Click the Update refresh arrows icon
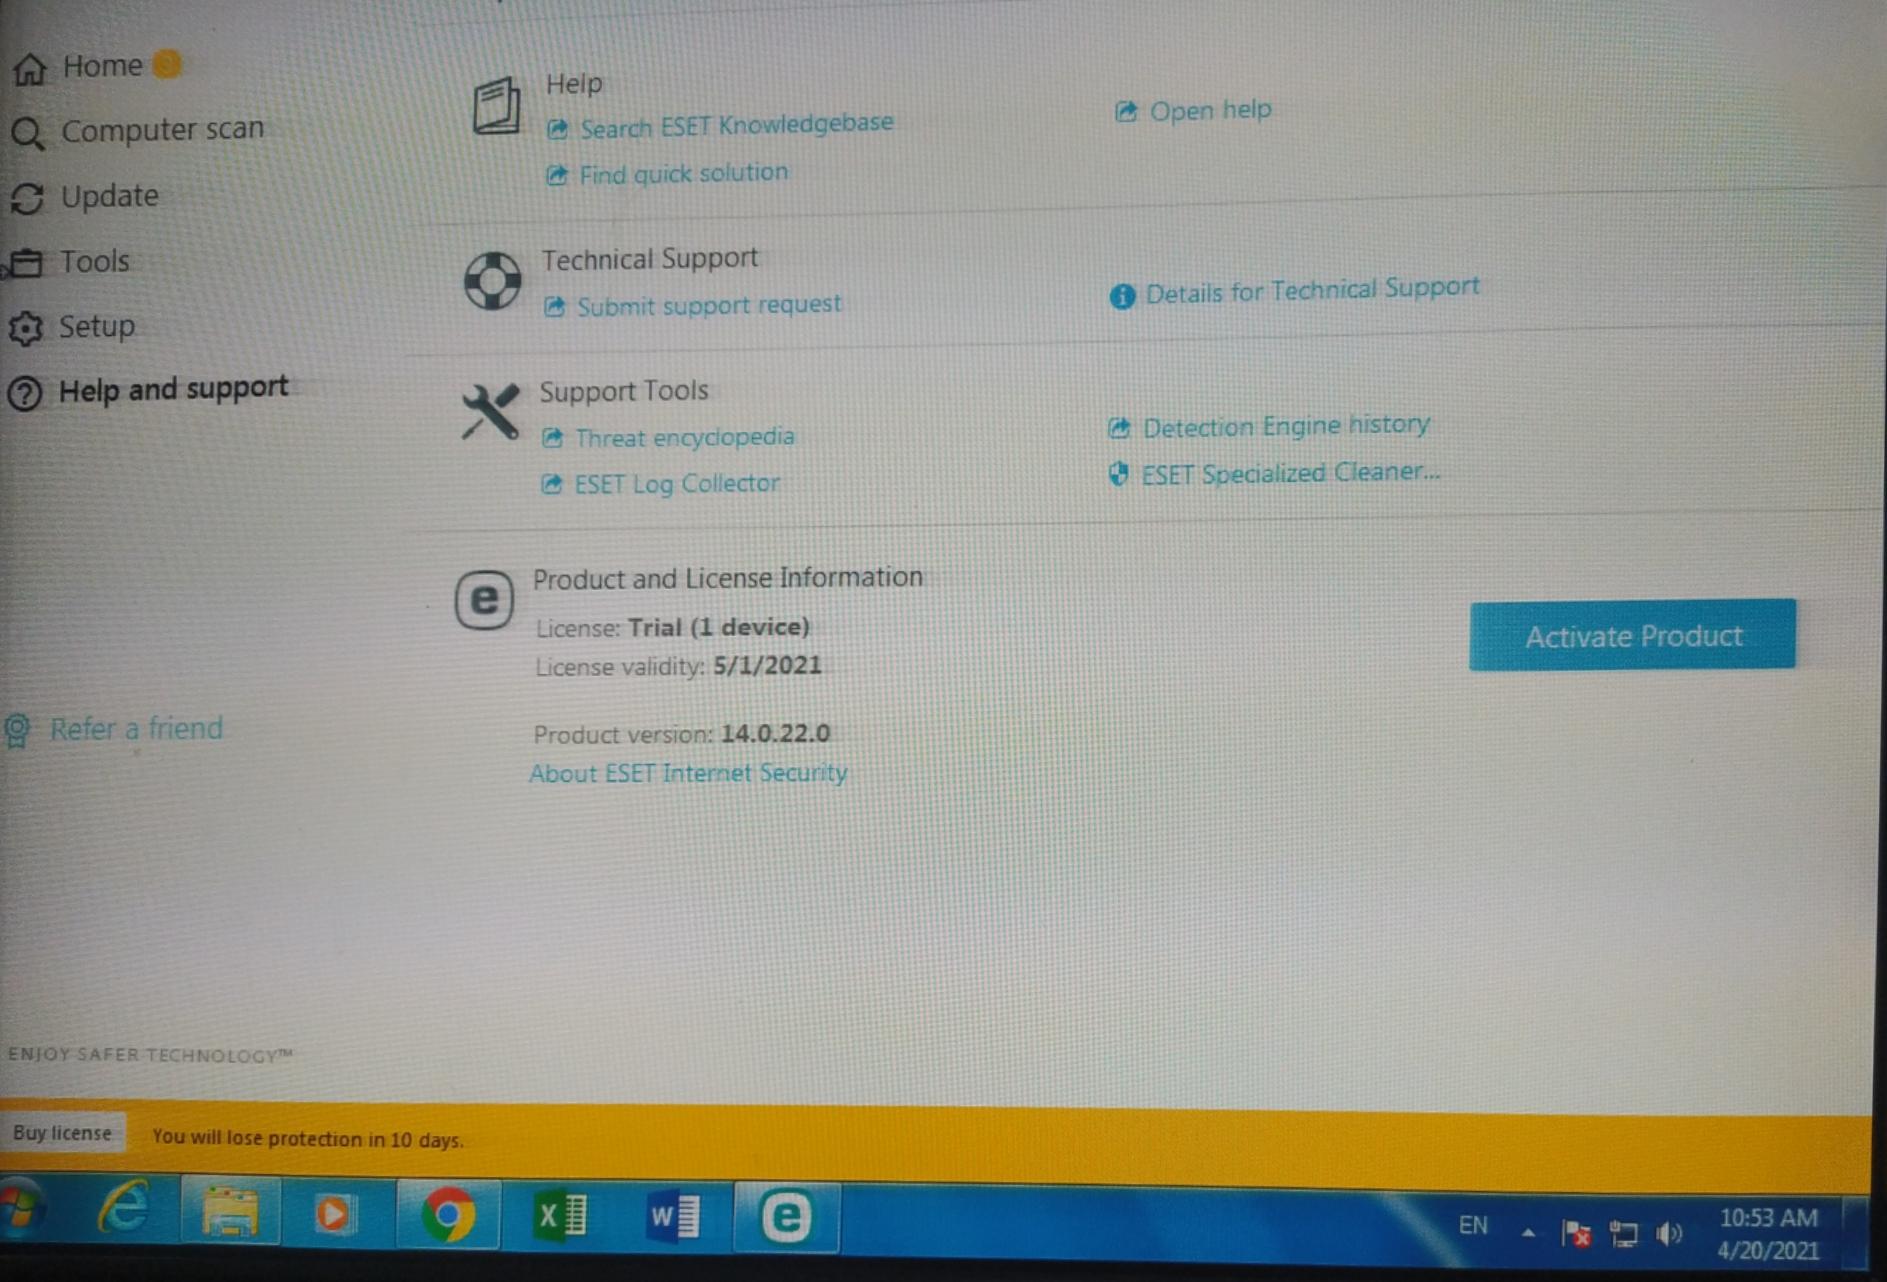The width and height of the screenshot is (1887, 1282). 27,198
